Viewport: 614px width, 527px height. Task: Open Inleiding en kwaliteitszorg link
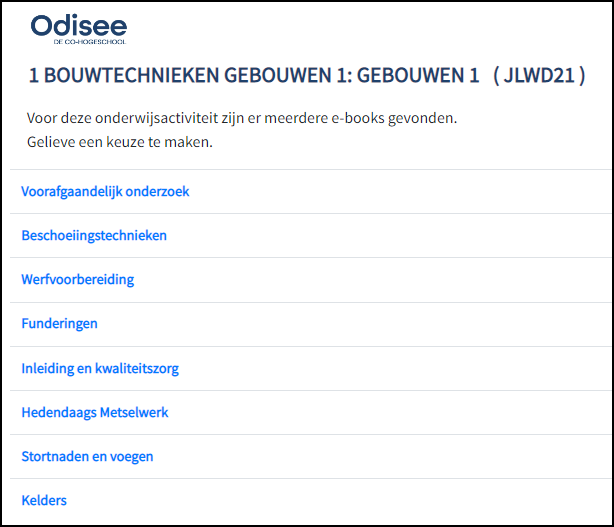pyautogui.click(x=100, y=368)
